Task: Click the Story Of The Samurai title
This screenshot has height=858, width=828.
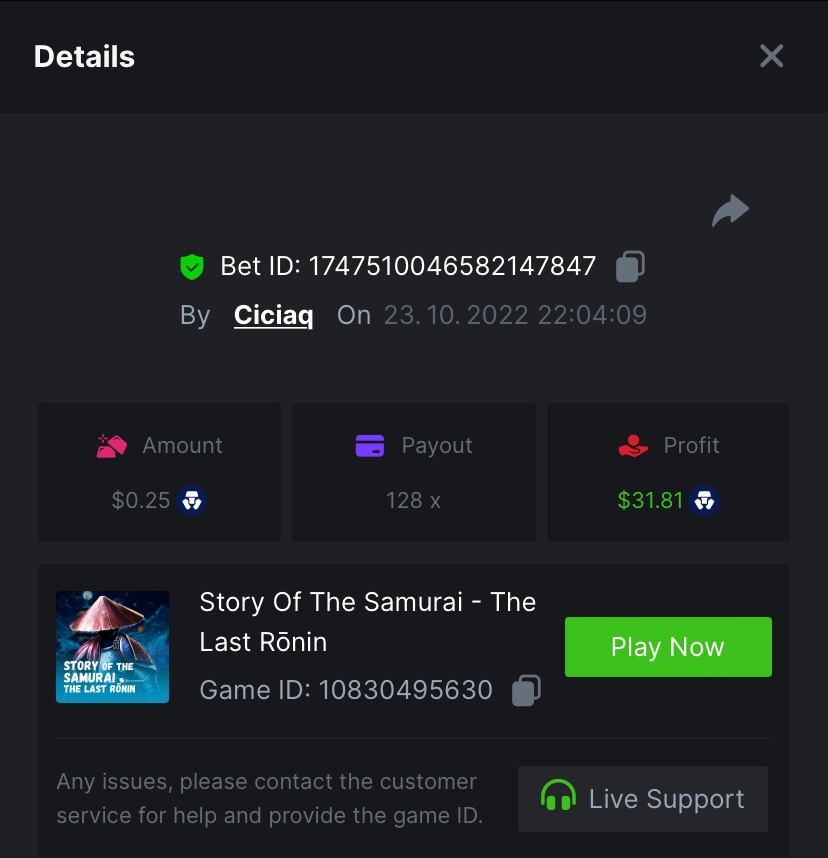Action: [367, 621]
